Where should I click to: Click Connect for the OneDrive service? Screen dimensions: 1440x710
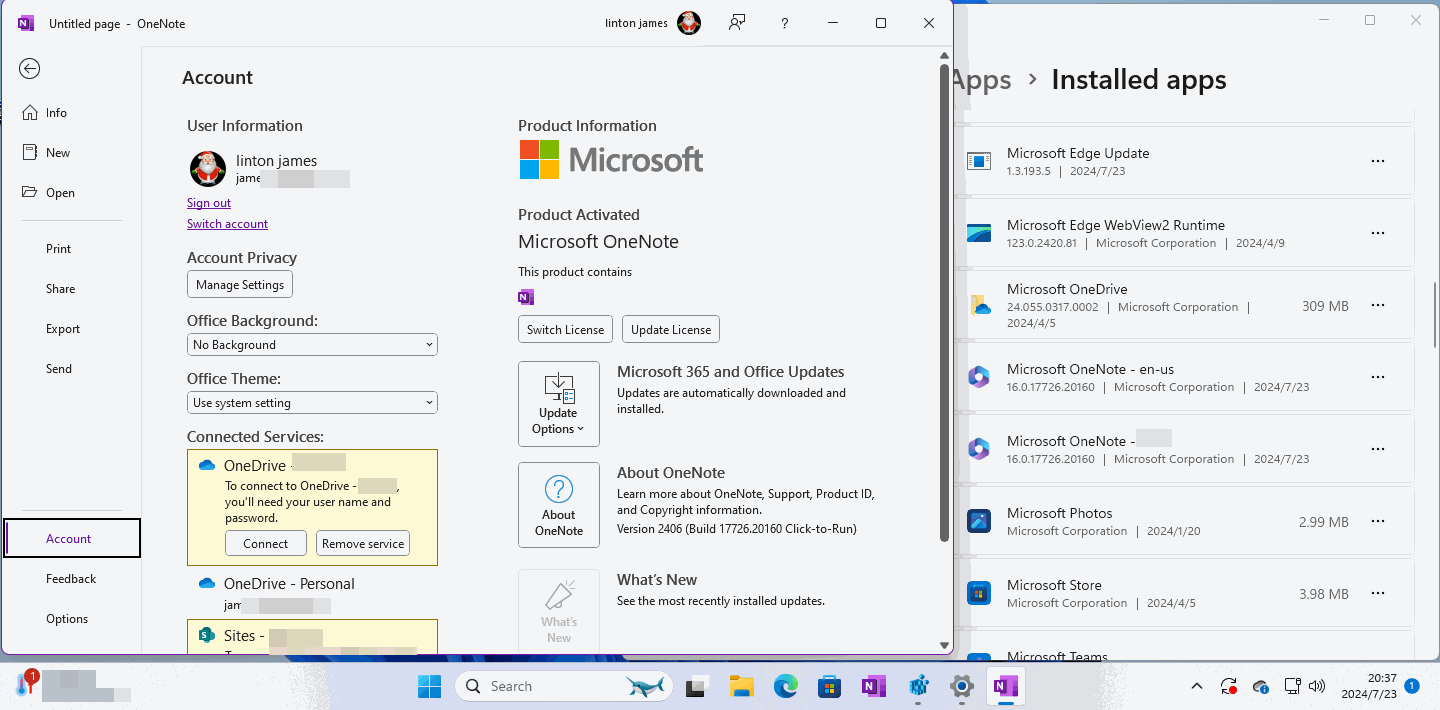pyautogui.click(x=265, y=544)
